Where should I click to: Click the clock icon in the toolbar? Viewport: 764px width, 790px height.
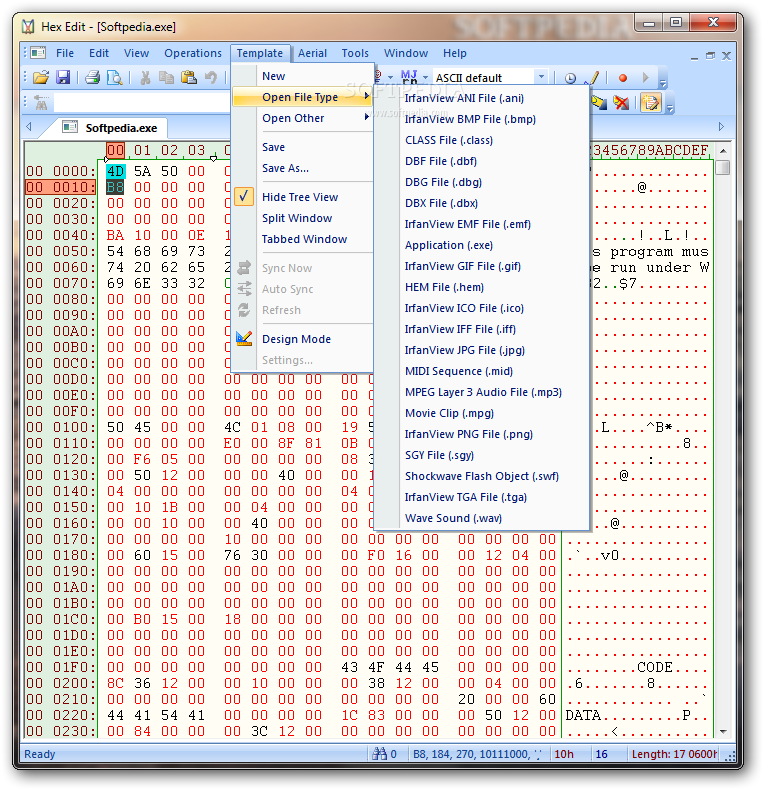(x=570, y=78)
